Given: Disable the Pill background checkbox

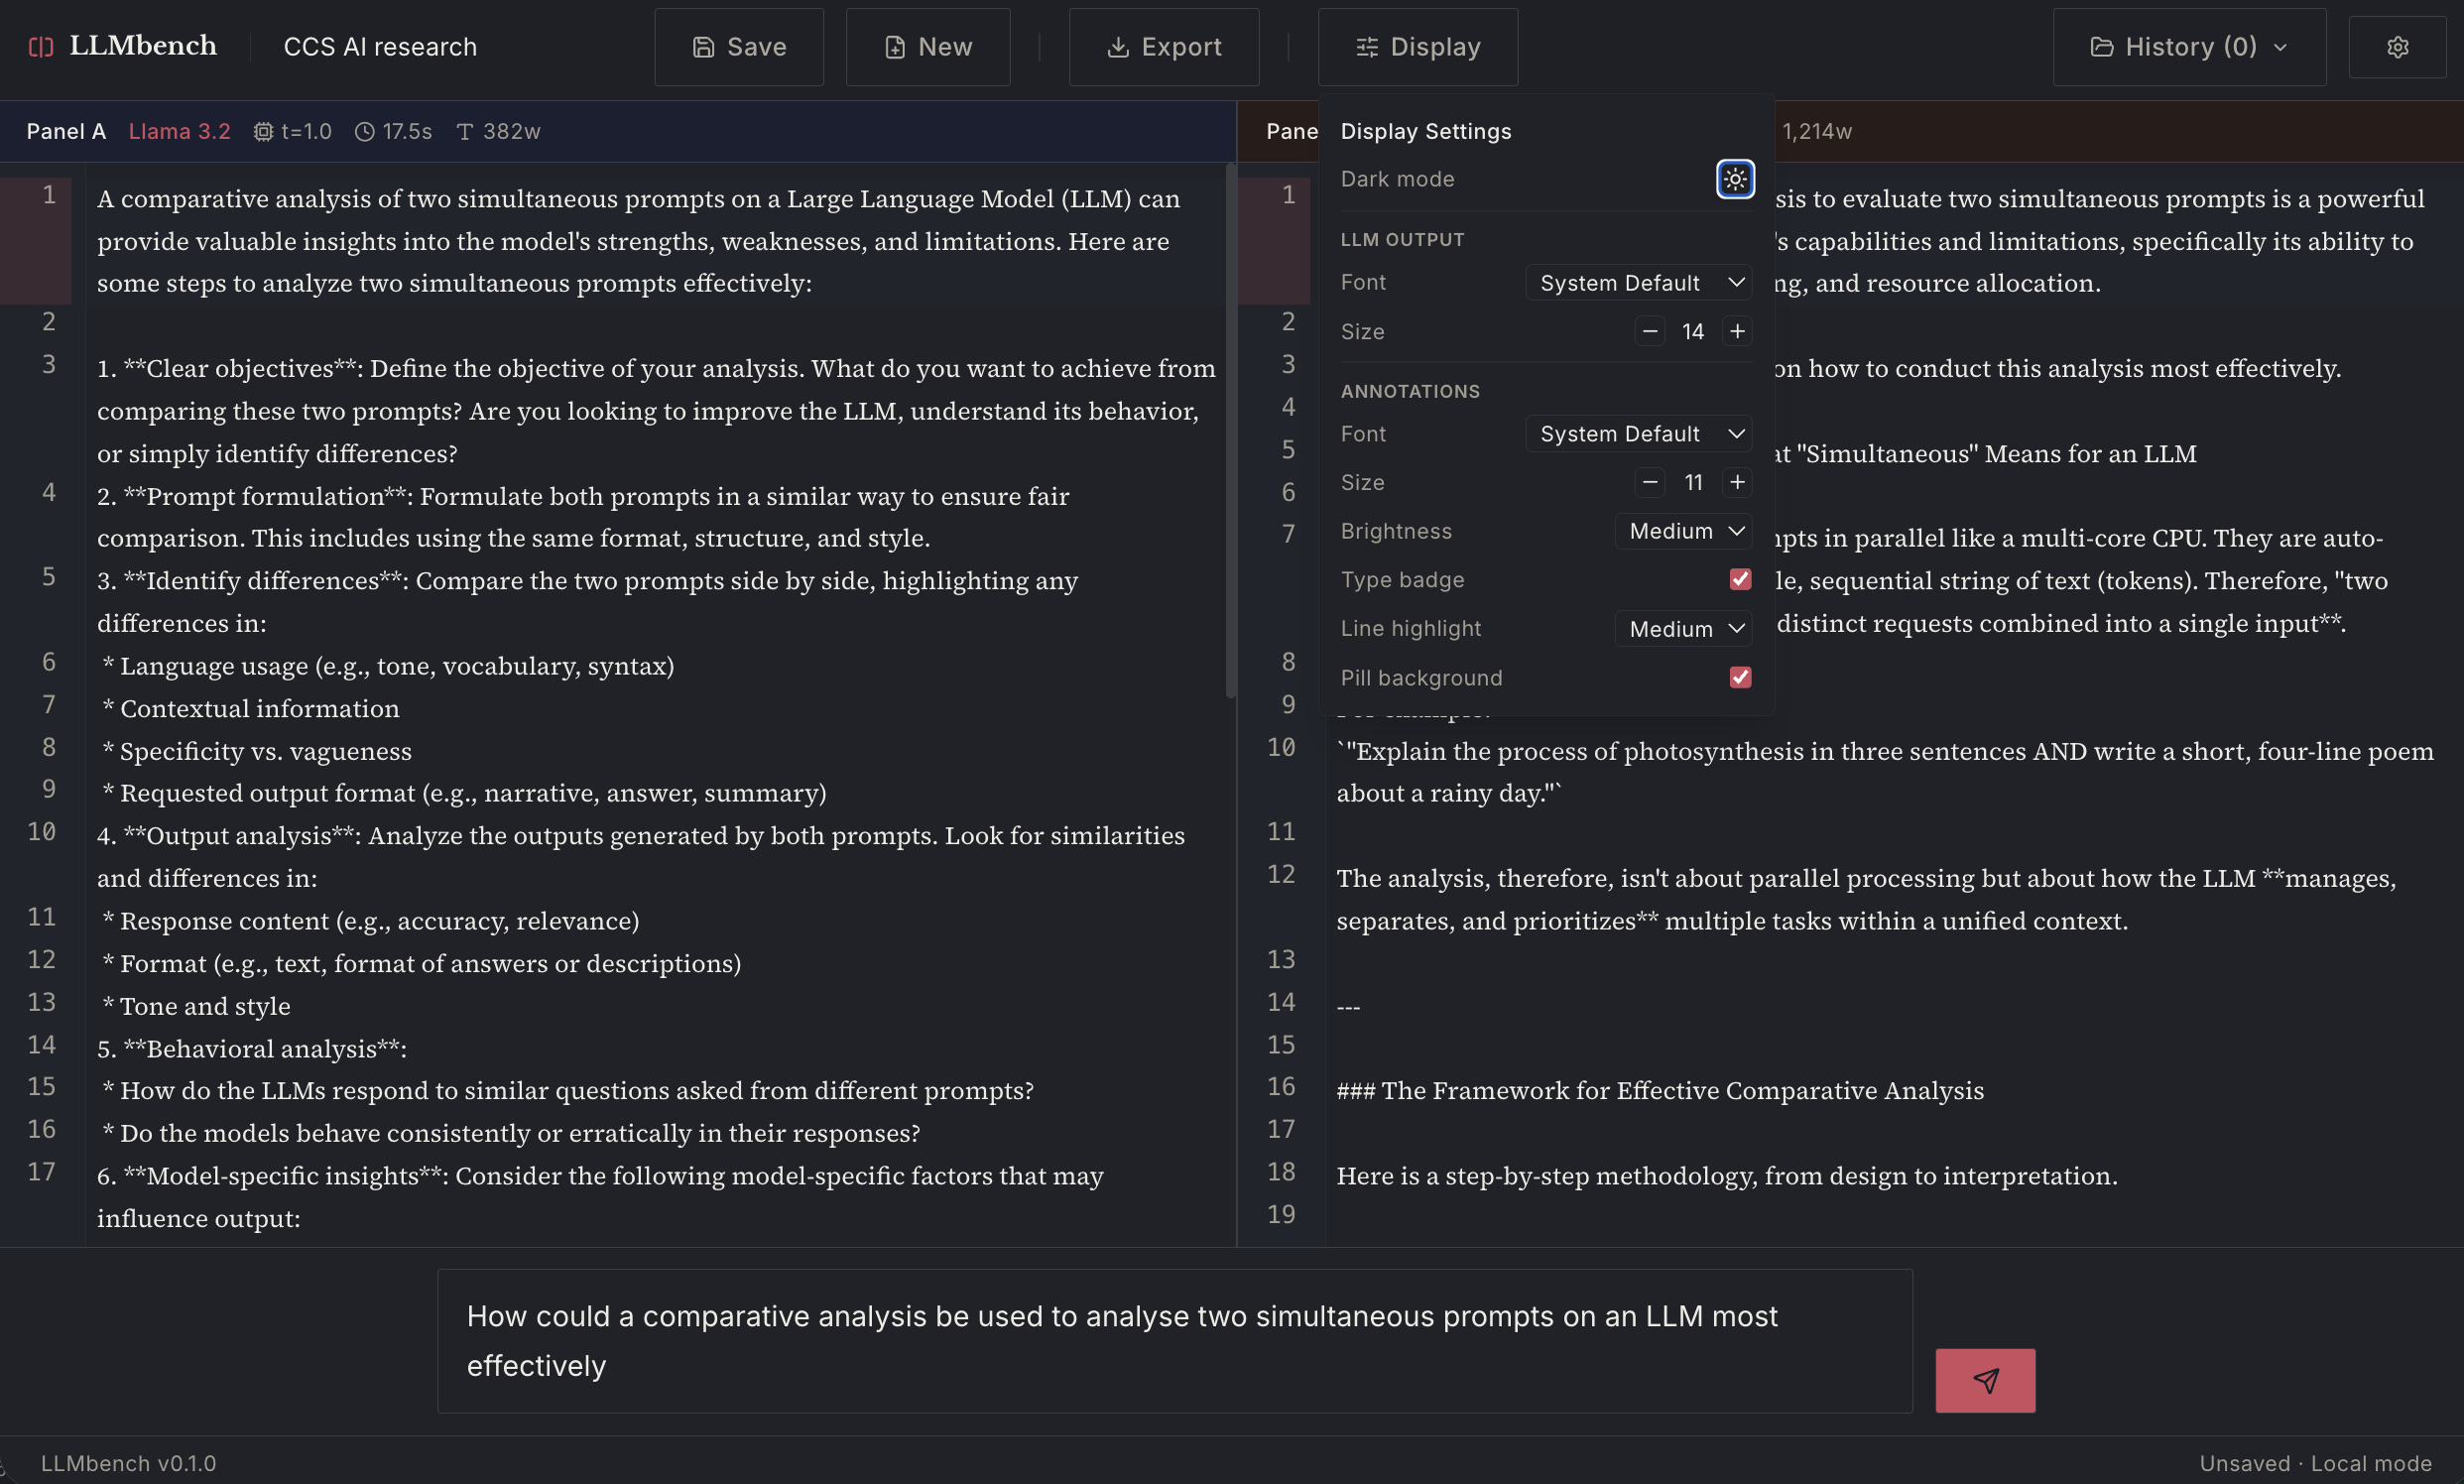Looking at the screenshot, I should click(1740, 677).
